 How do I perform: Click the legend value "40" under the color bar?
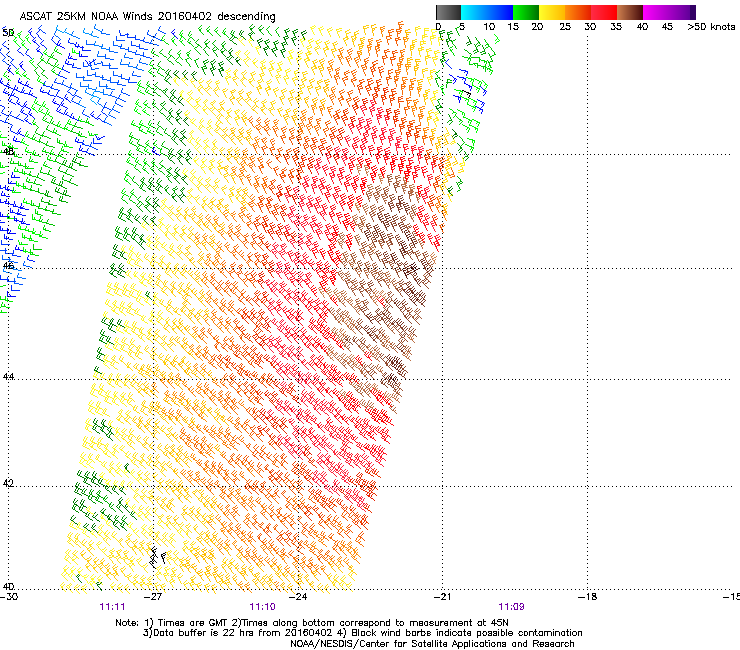(642, 27)
